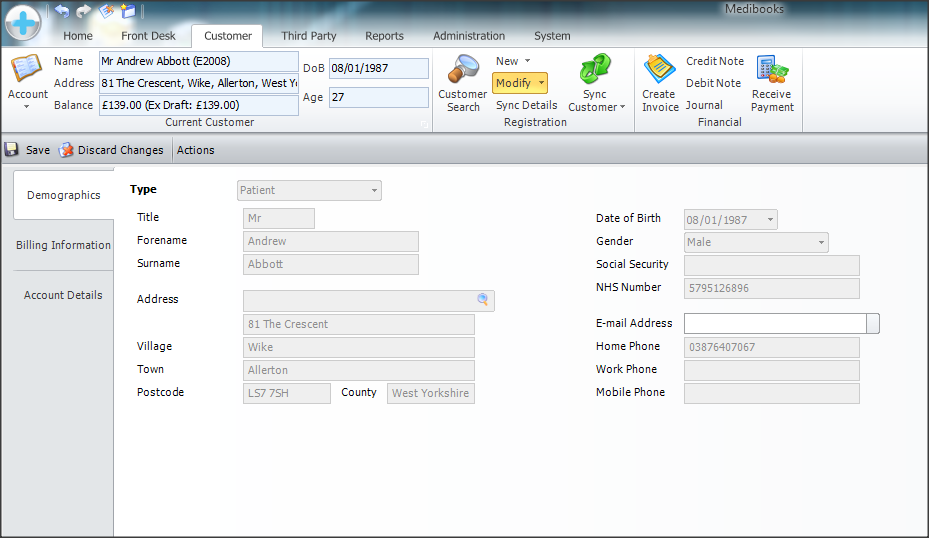Click the Receive Payment icon
Screen dimensions: 929x538
pyautogui.click(x=771, y=71)
